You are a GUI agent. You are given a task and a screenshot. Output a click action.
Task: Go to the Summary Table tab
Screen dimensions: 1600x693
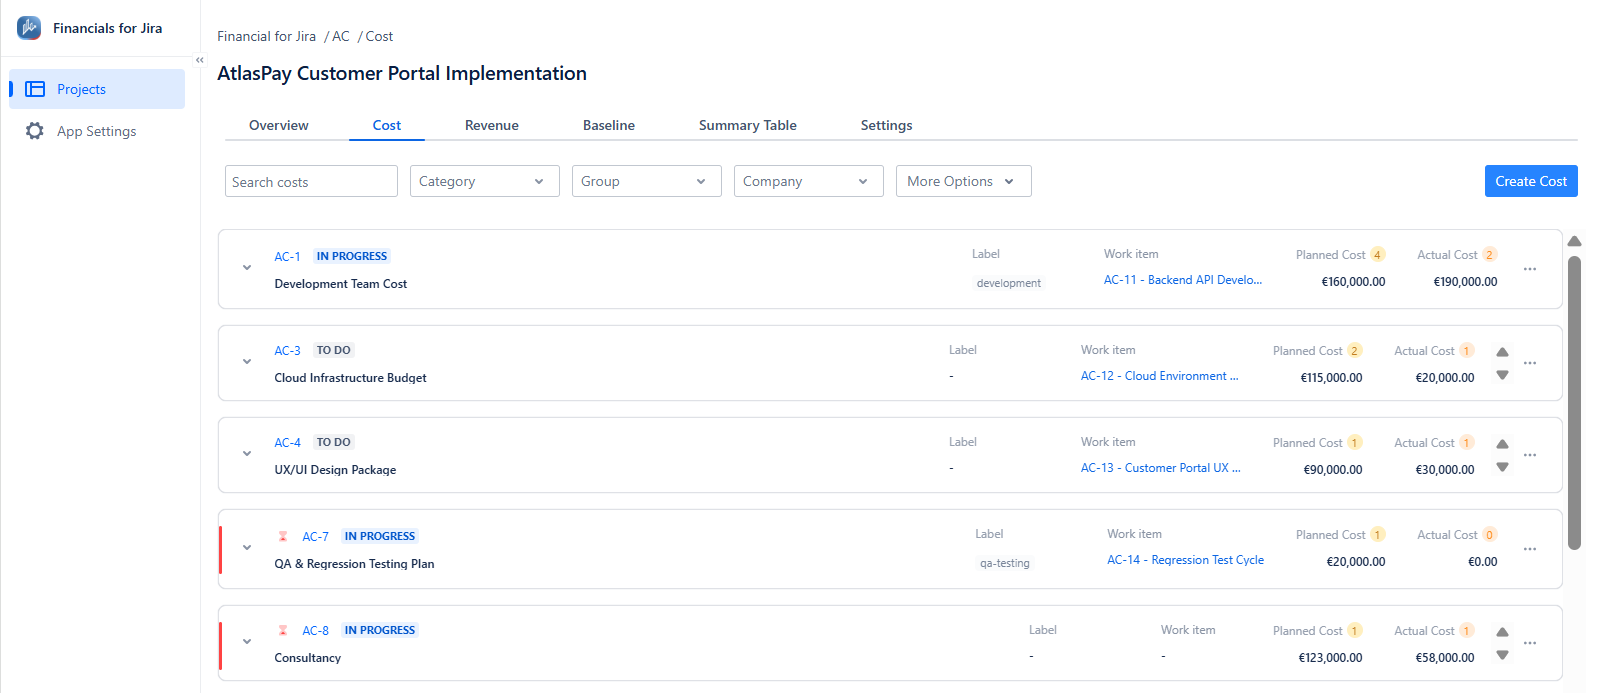pos(748,125)
